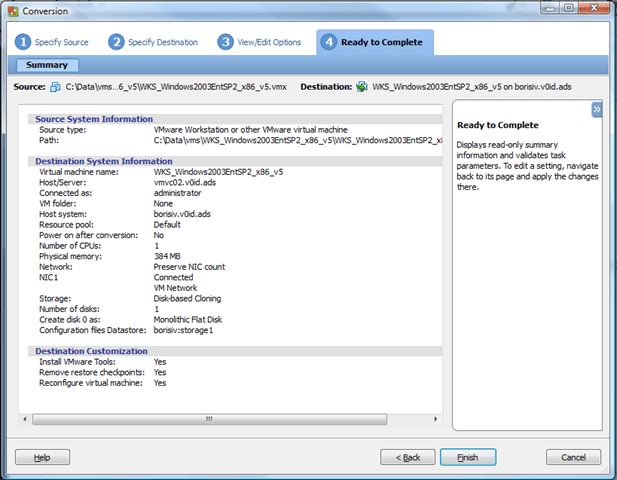
Task: Select the Summary tab
Action: tap(47, 65)
